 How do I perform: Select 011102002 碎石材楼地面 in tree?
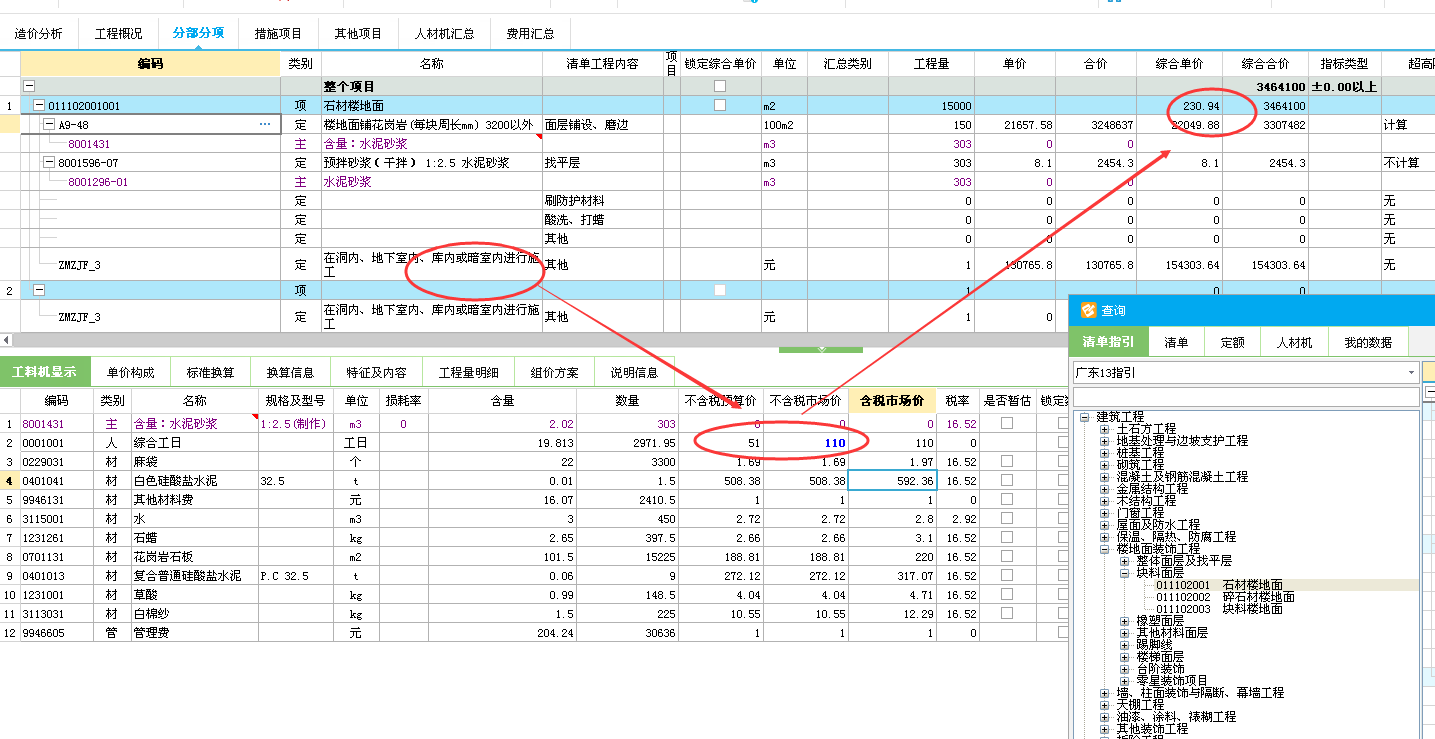coord(1225,597)
